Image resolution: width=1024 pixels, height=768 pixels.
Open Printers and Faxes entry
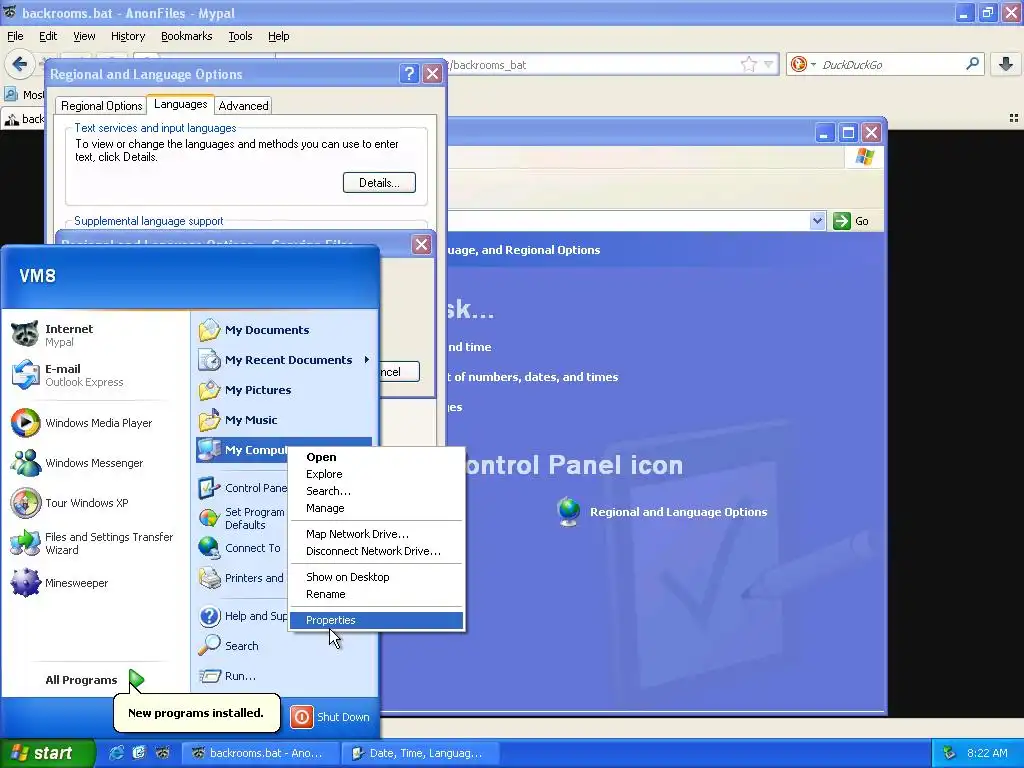pos(242,578)
